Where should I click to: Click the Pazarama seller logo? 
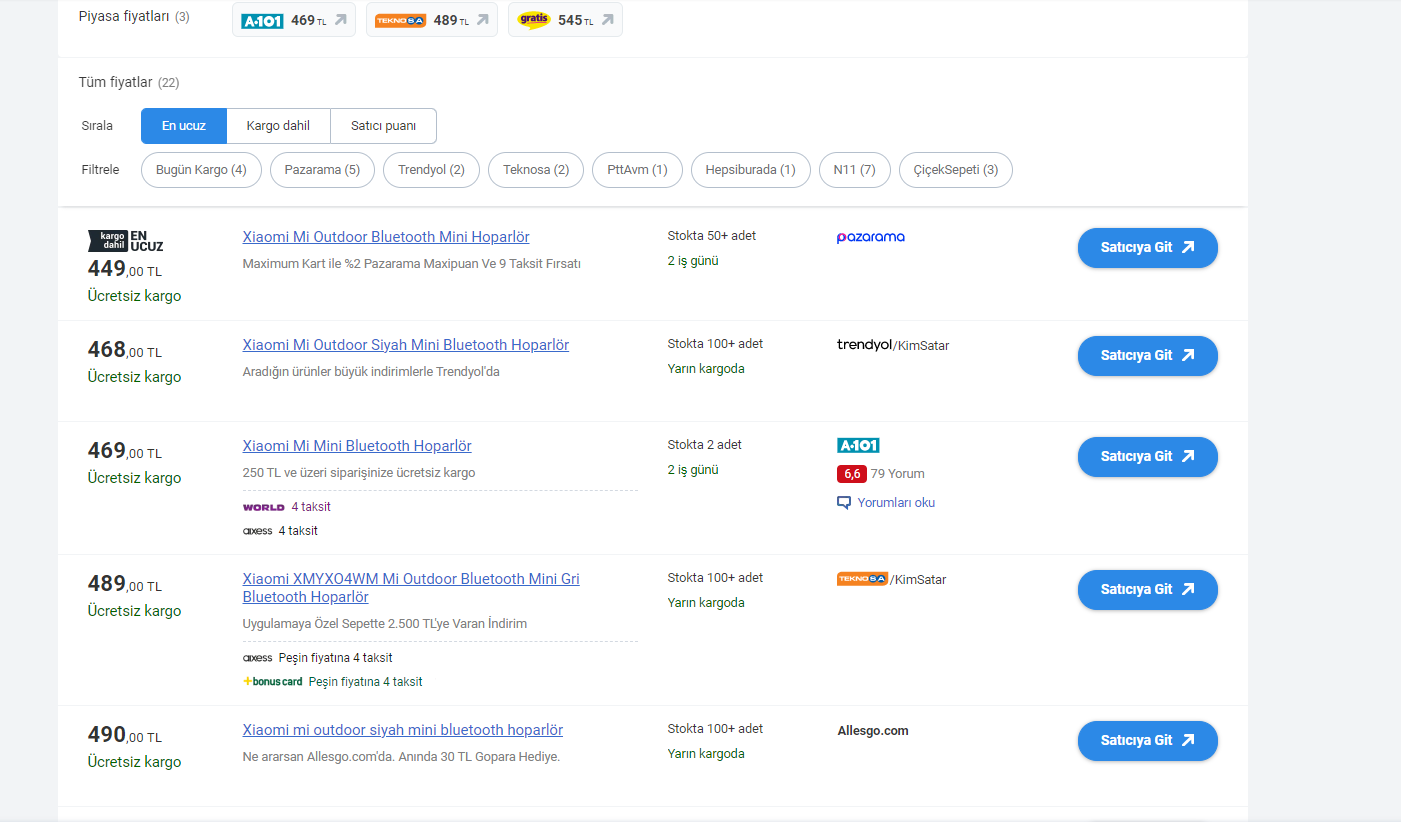pos(871,237)
